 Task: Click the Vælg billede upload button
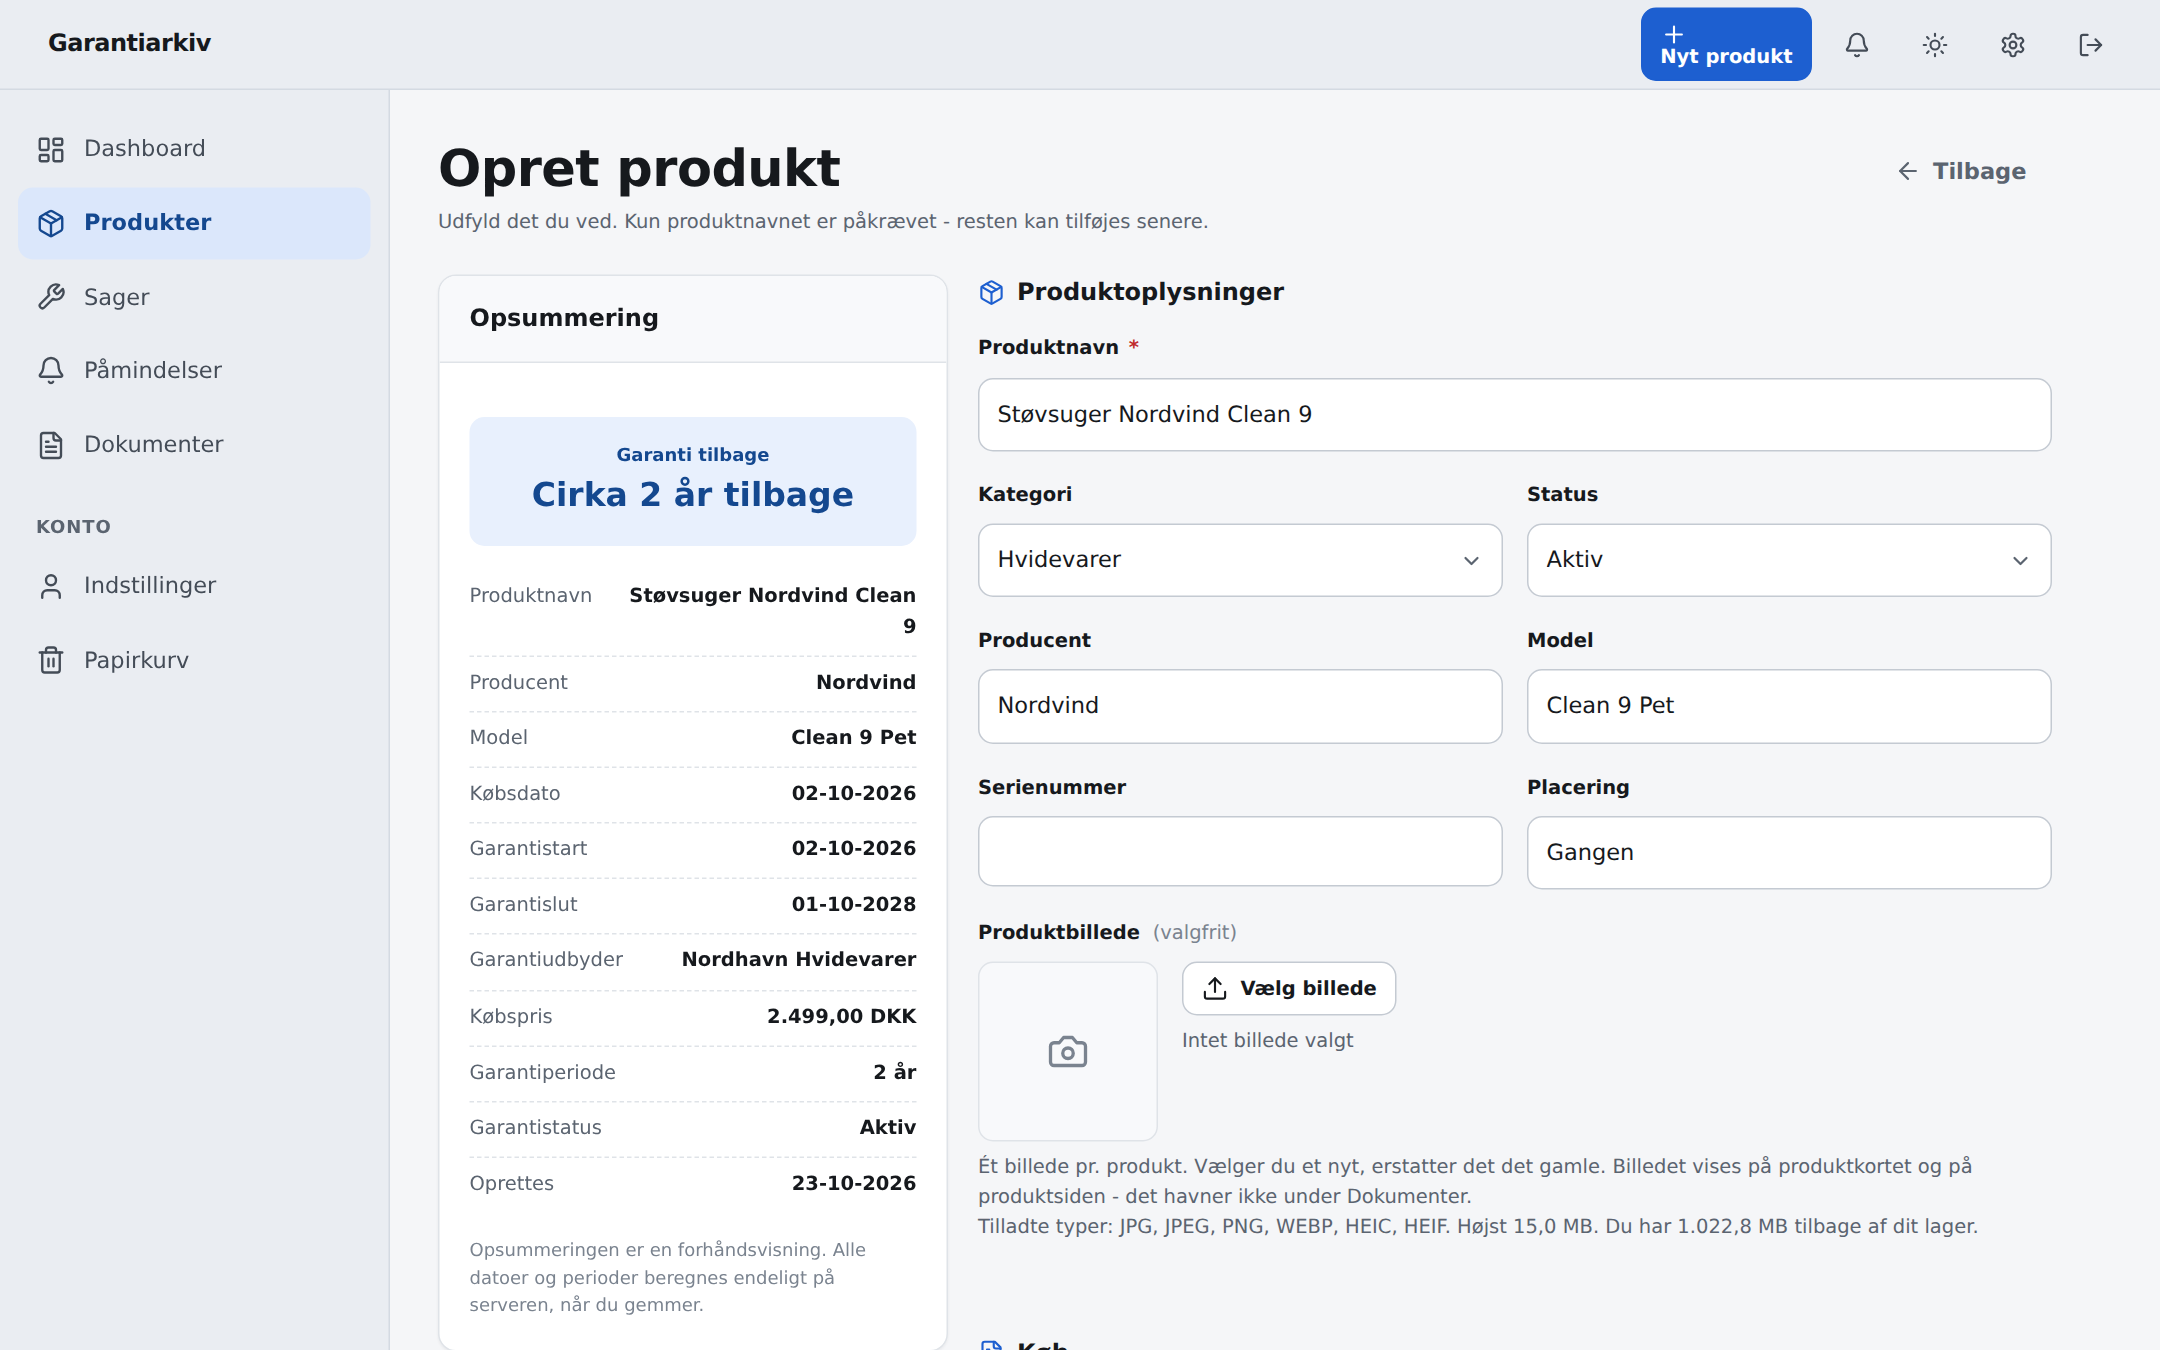[x=1289, y=988]
